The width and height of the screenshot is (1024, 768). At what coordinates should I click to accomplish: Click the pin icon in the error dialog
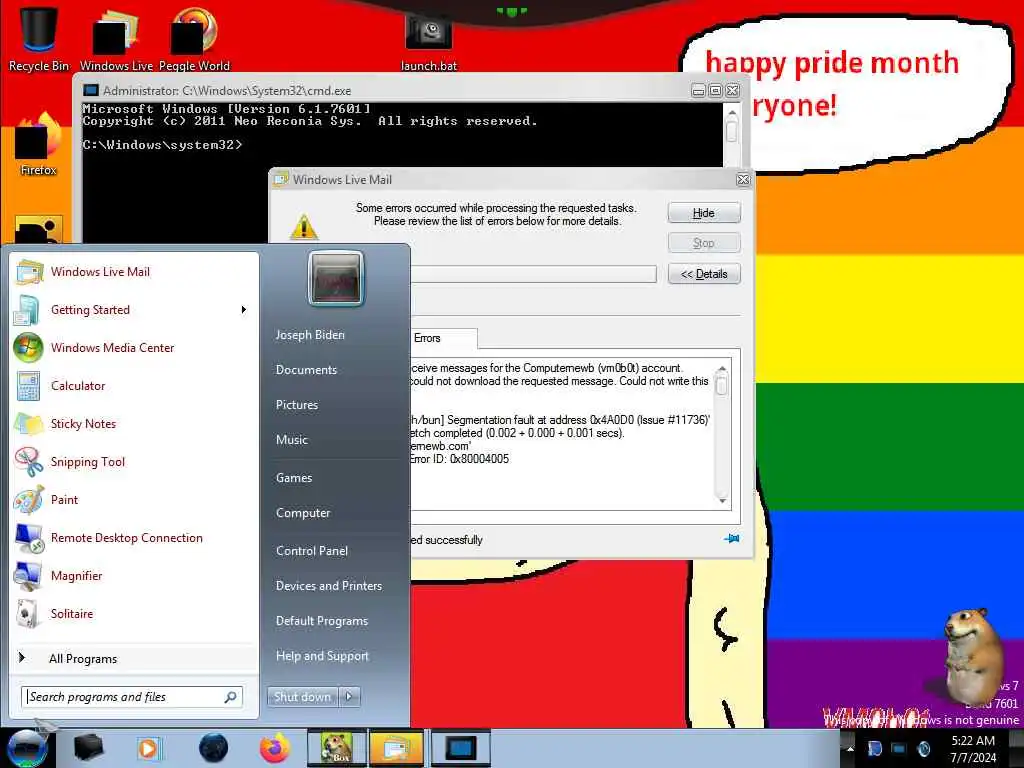pos(731,539)
